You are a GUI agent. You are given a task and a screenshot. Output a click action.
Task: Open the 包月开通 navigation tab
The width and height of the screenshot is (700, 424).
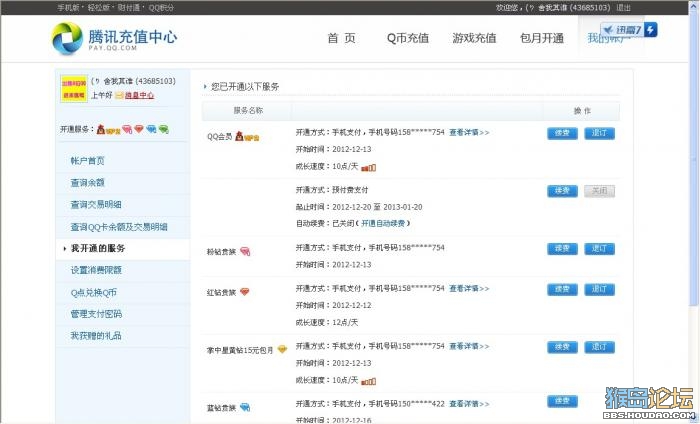[542, 38]
